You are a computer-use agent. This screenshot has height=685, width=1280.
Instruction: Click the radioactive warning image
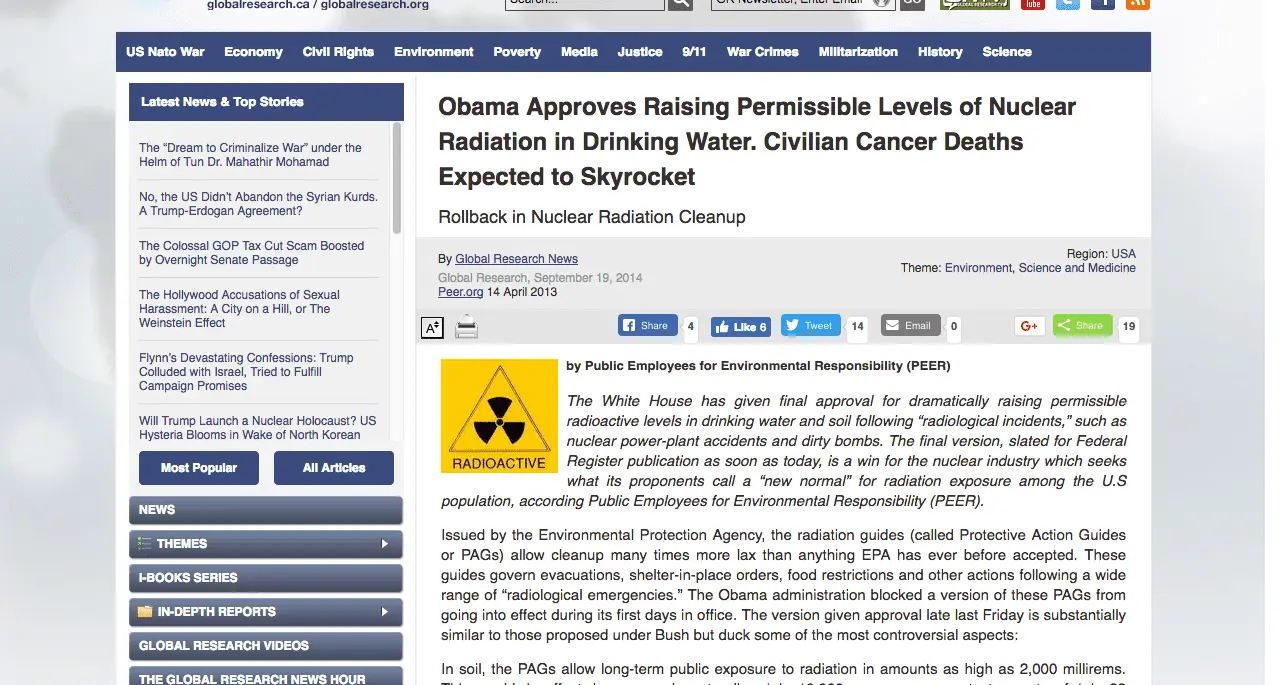(499, 415)
